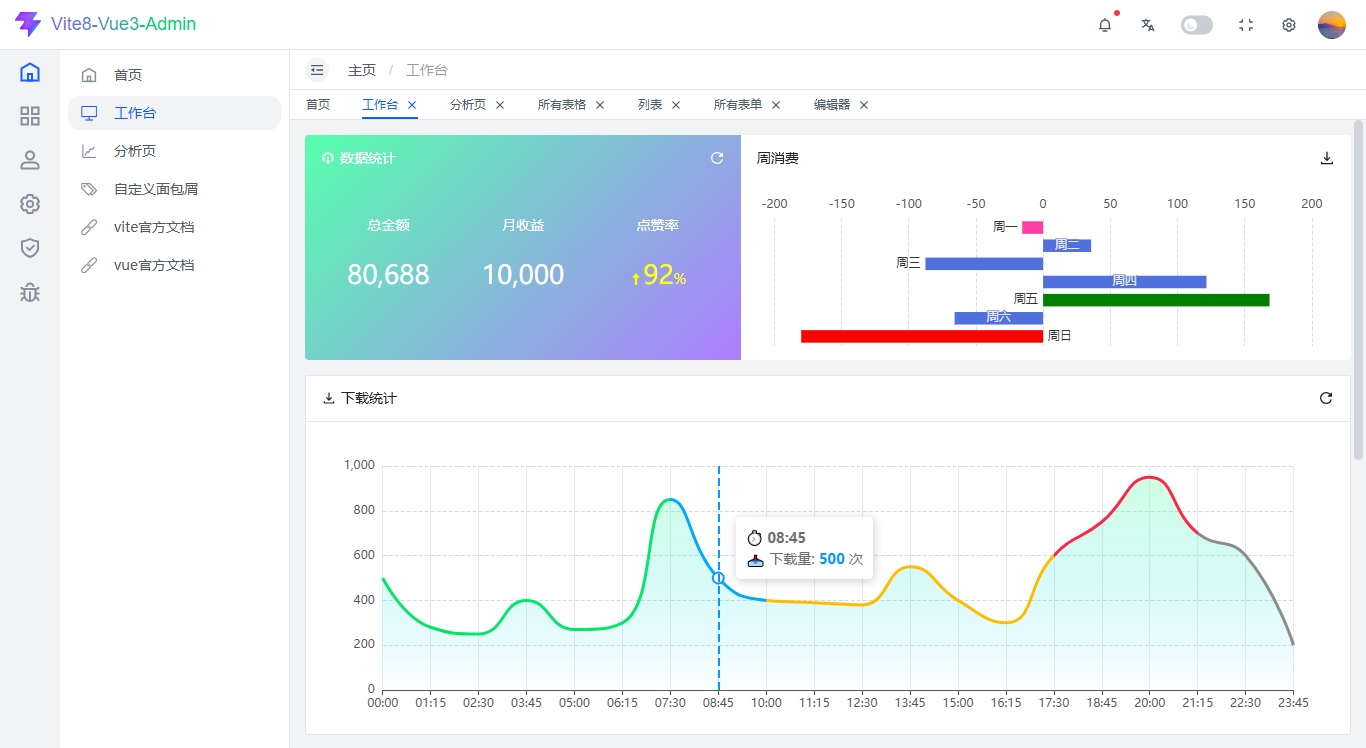Close the 分析页 tab
The width and height of the screenshot is (1366, 748).
500,104
